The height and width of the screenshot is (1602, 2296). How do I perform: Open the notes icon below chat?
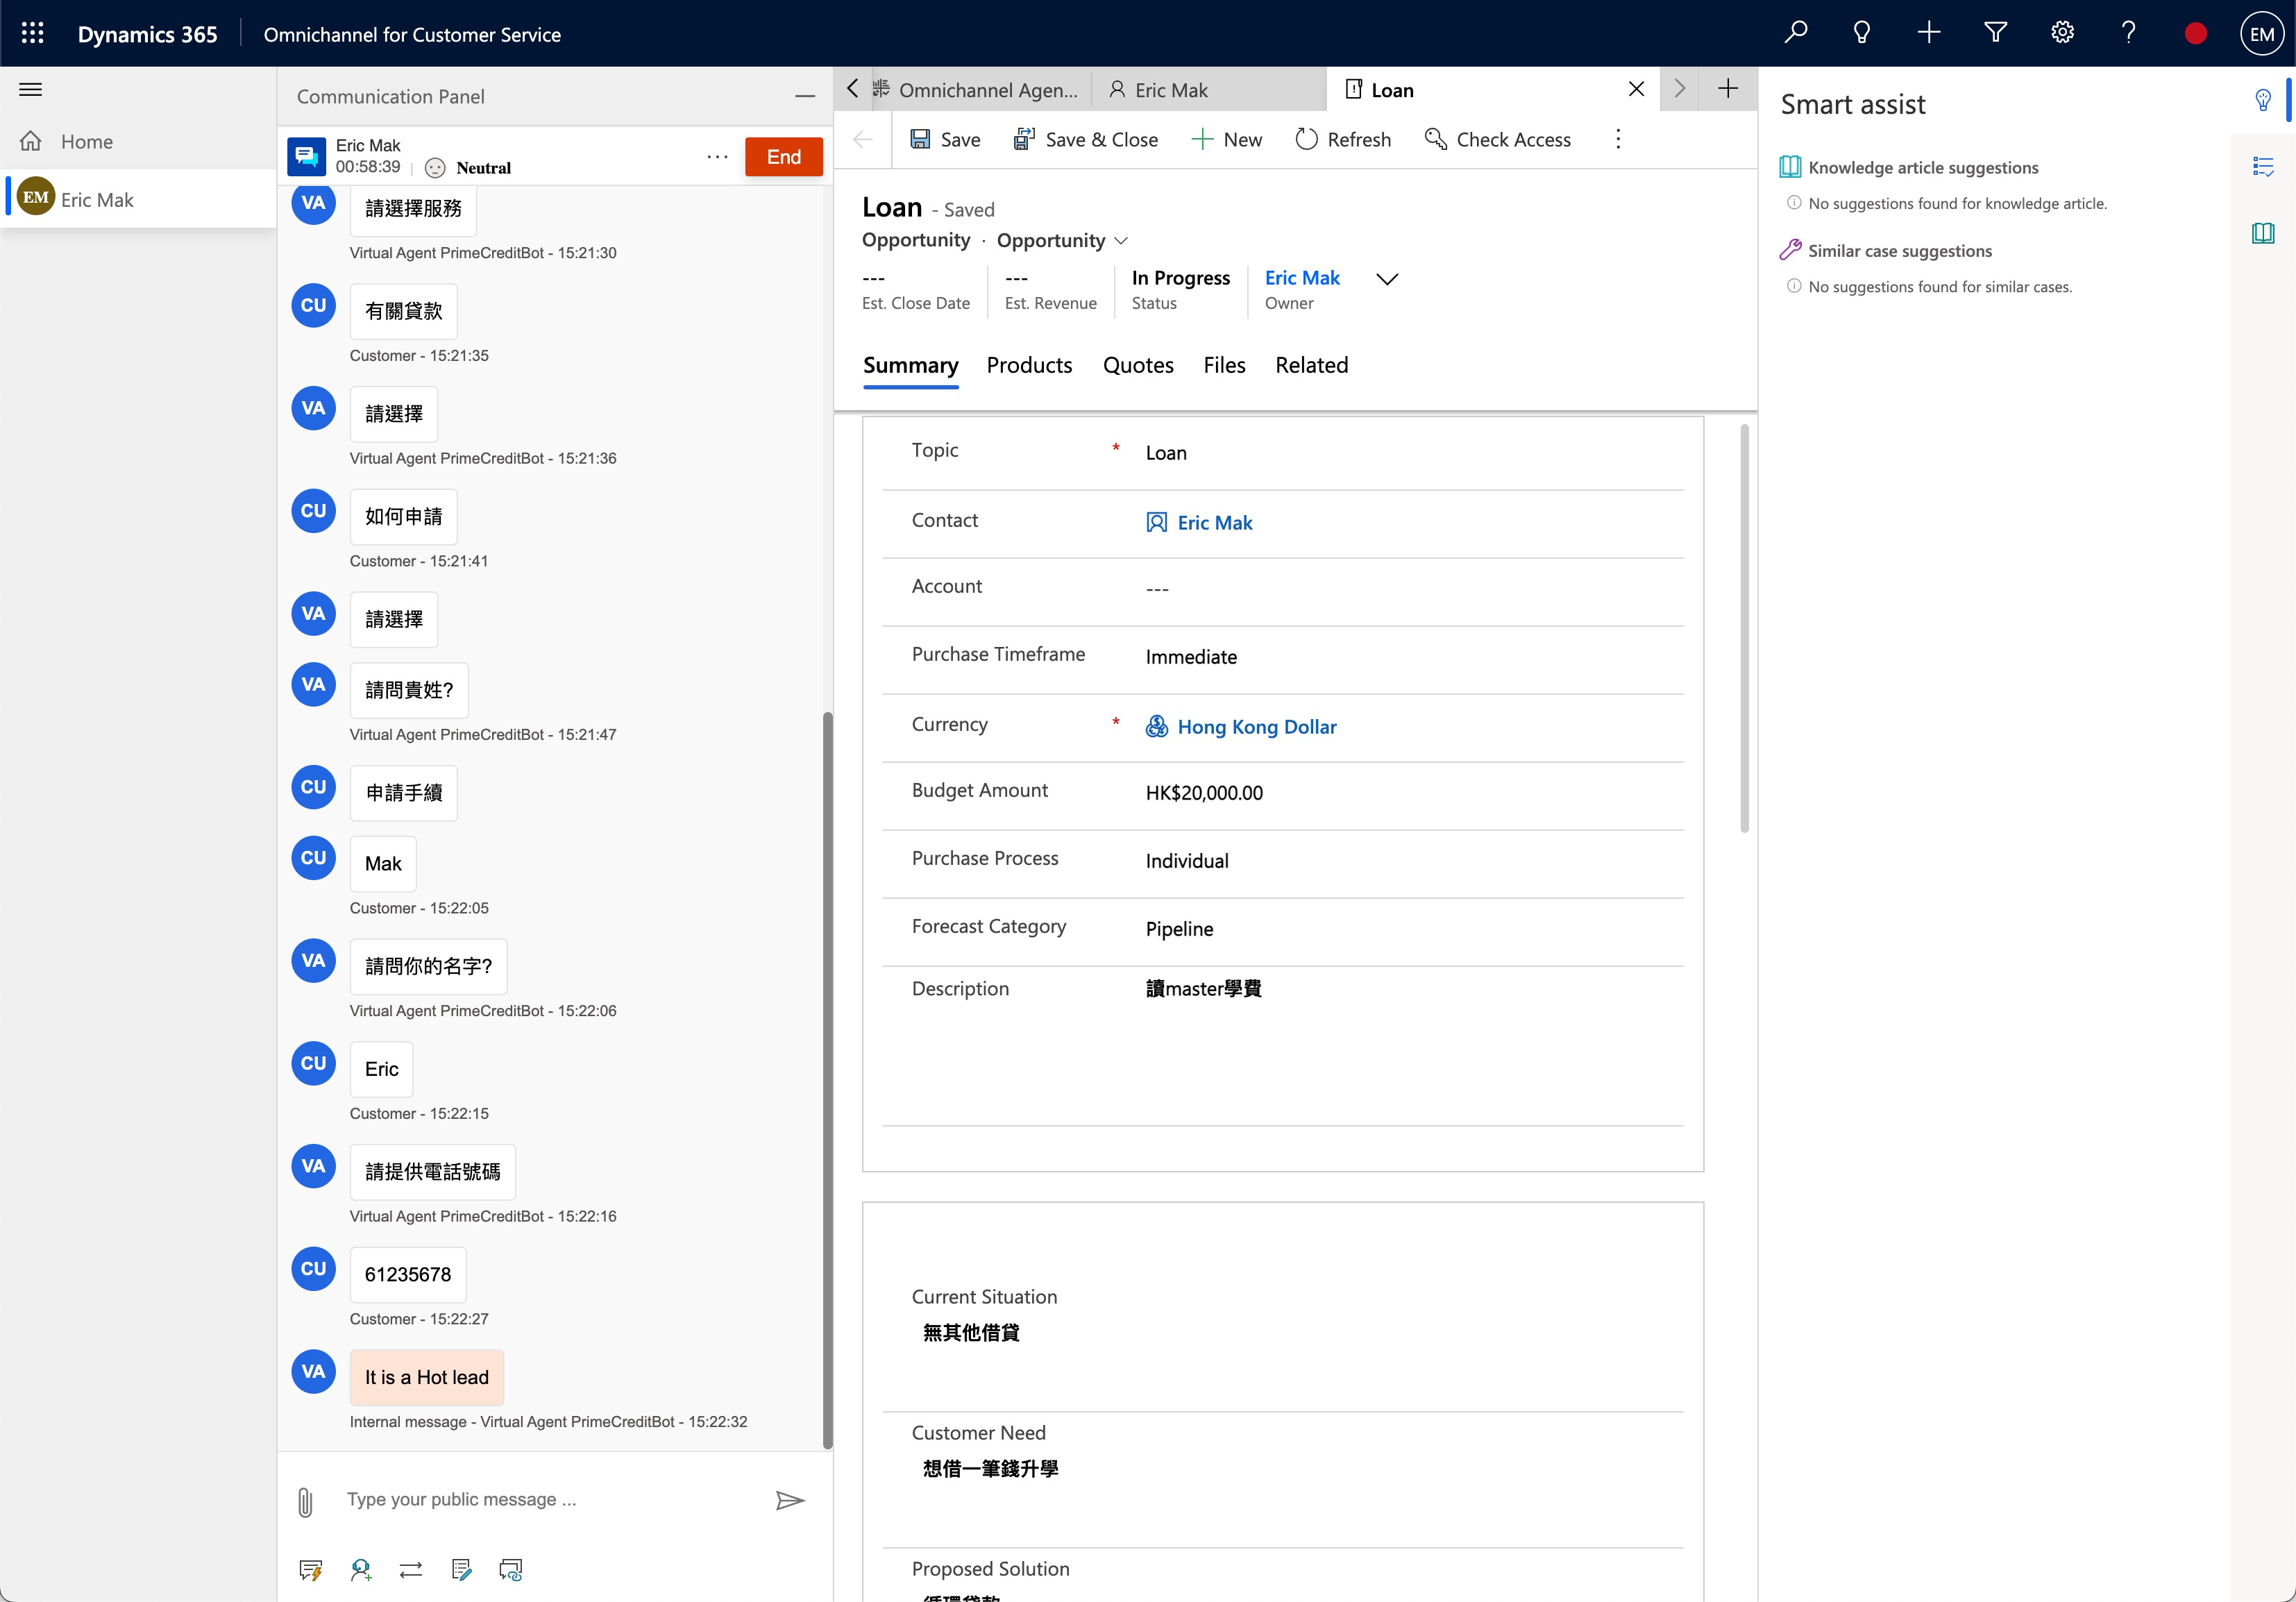[x=461, y=1570]
